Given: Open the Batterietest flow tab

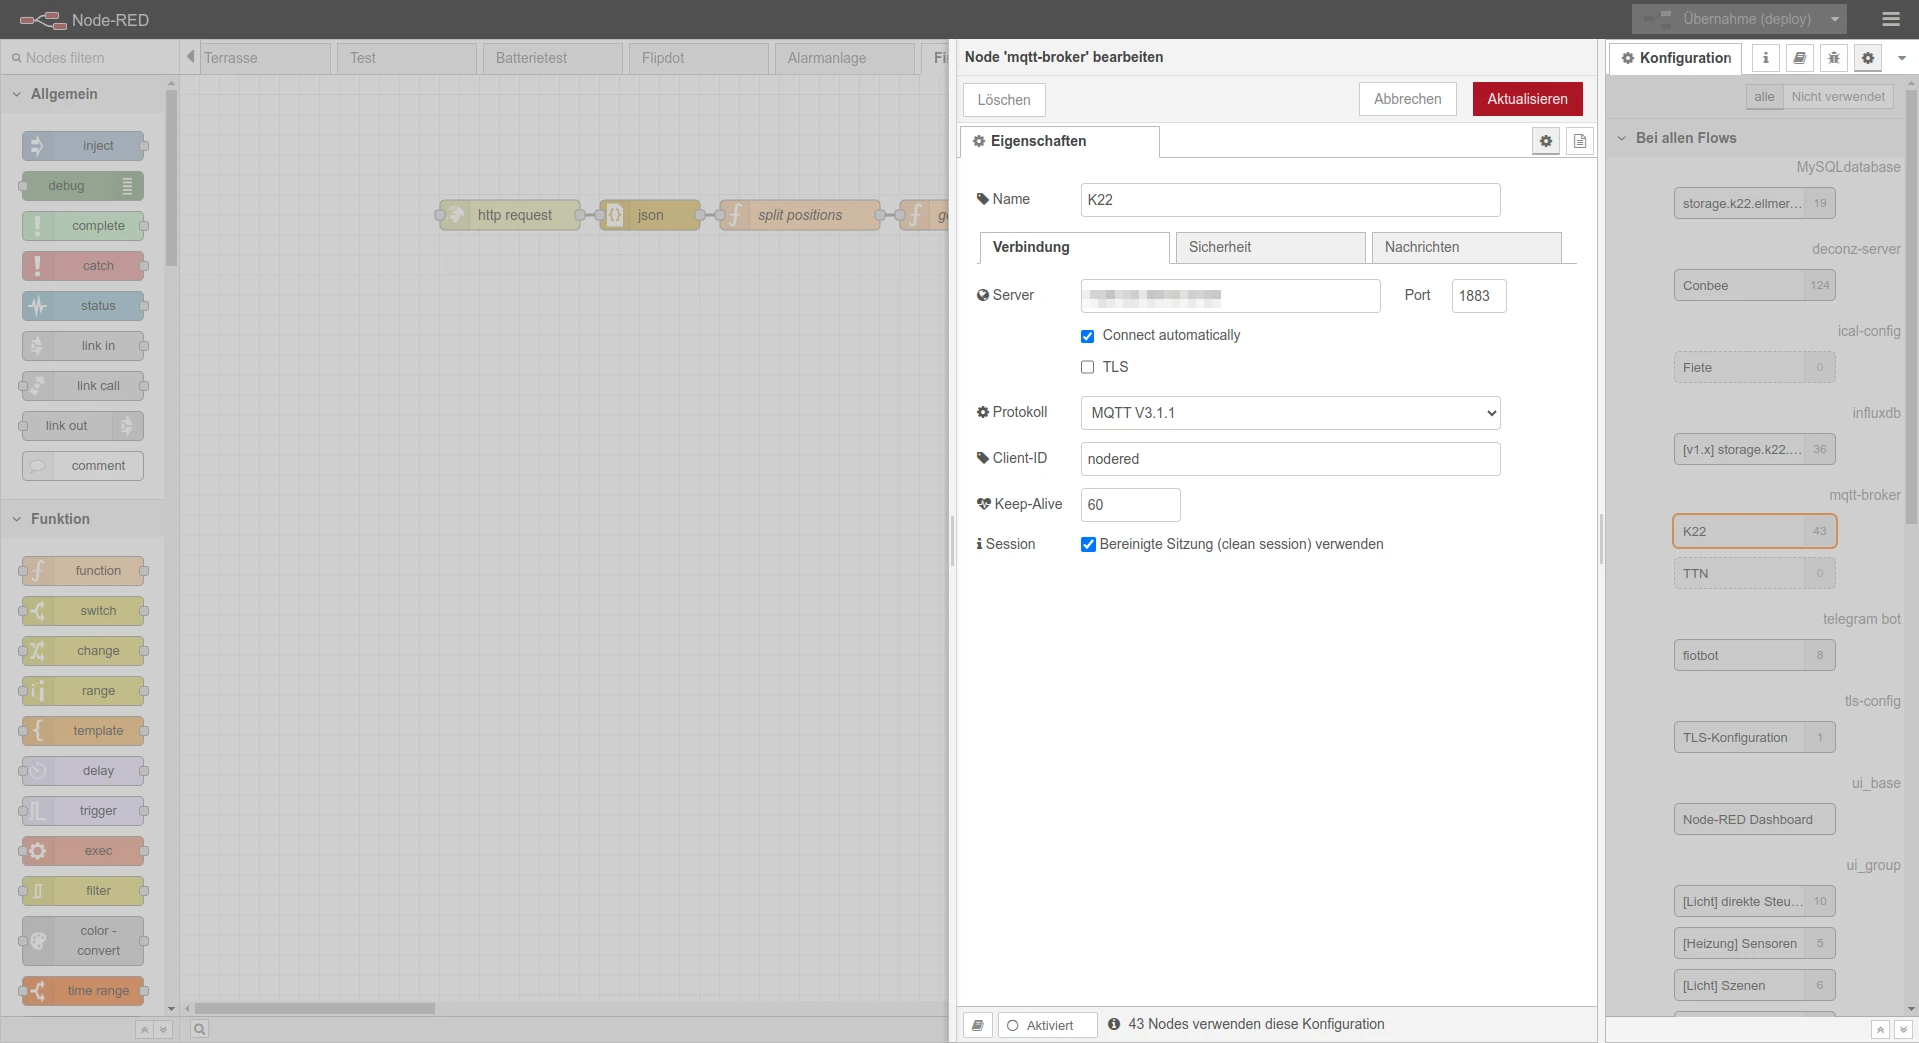Looking at the screenshot, I should (552, 58).
